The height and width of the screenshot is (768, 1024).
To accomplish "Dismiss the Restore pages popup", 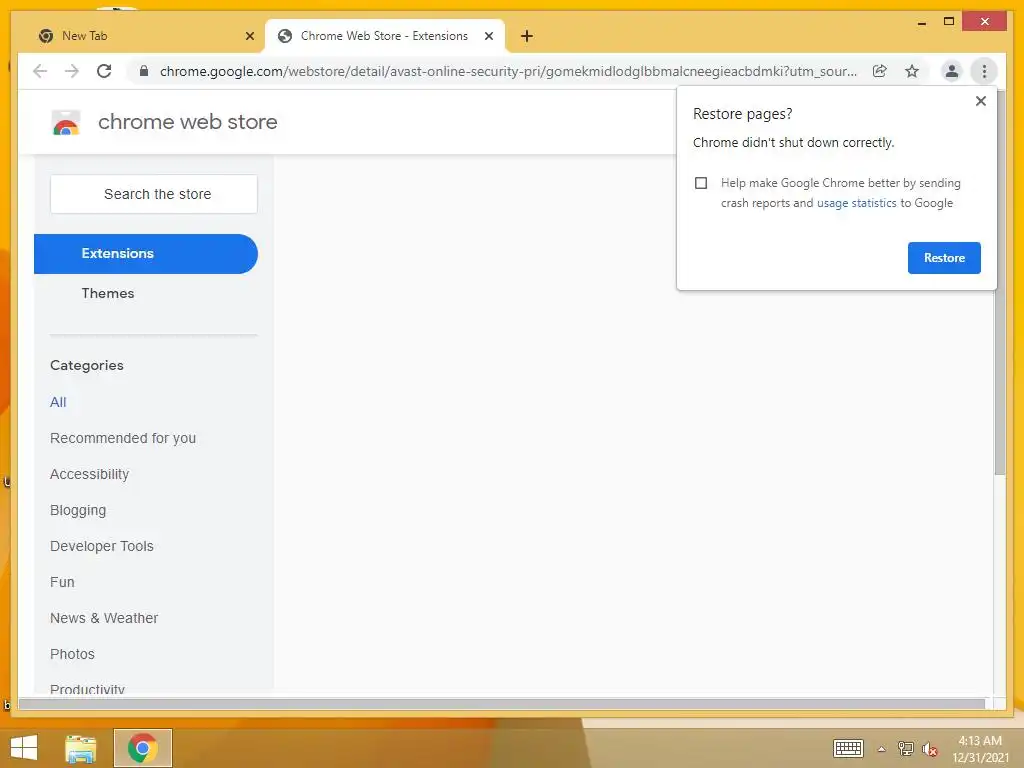I will point(980,101).
